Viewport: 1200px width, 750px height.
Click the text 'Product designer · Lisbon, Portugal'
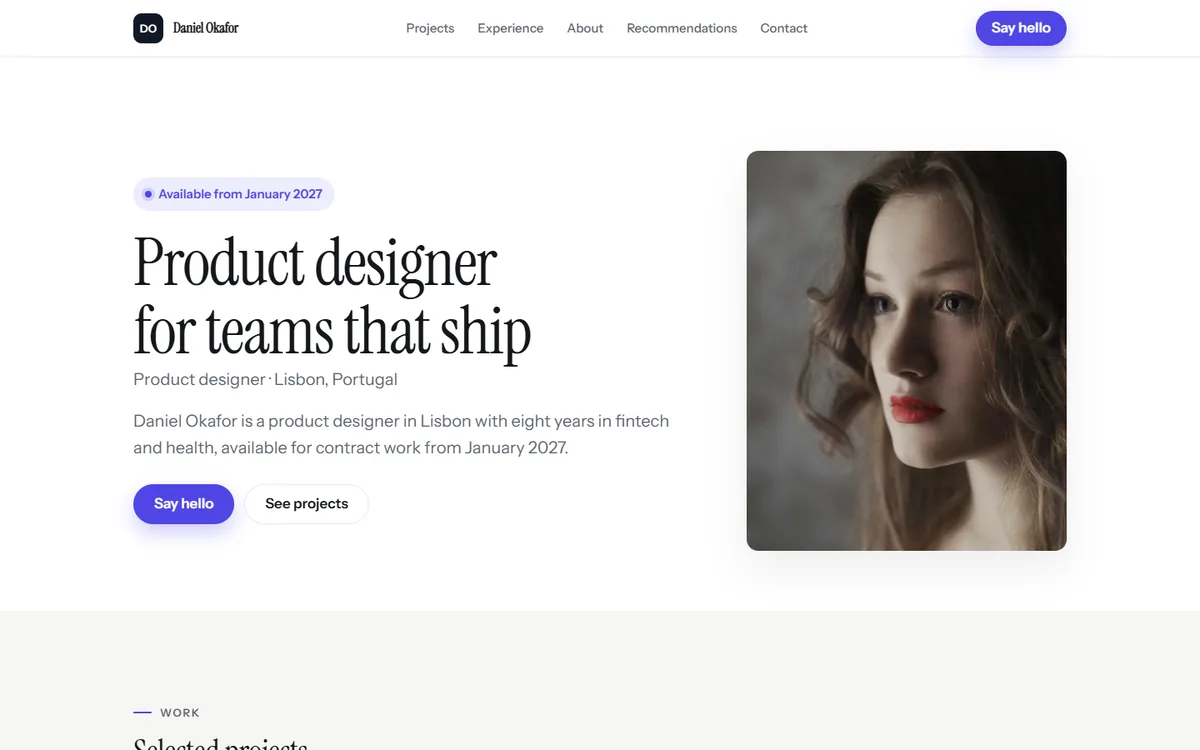266,380
